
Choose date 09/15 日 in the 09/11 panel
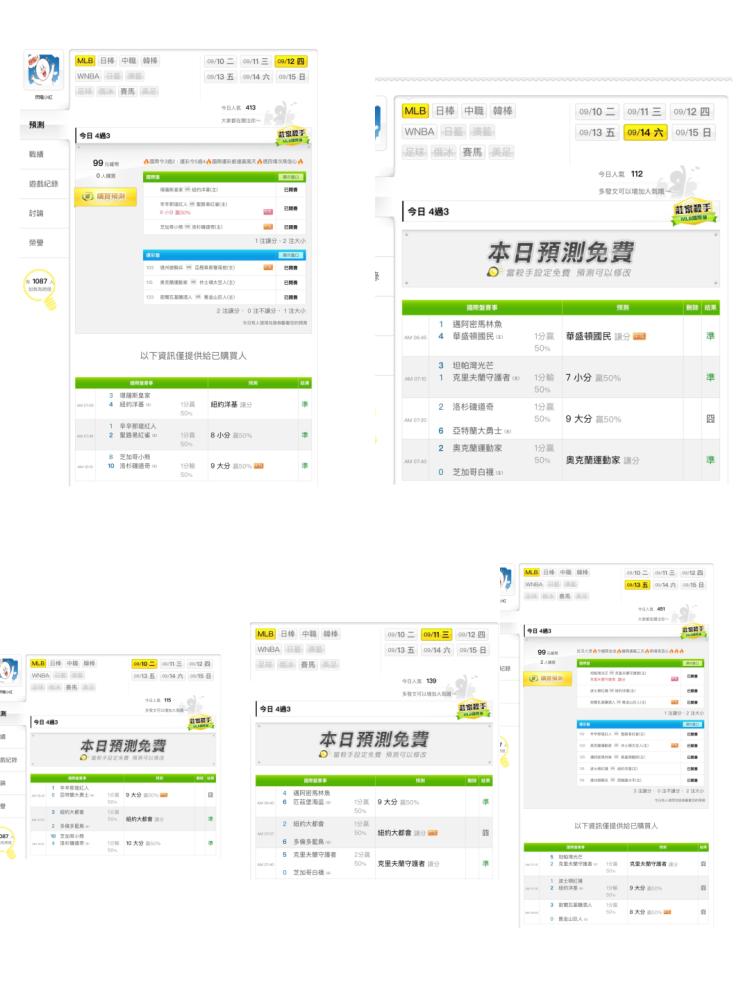pyautogui.click(x=472, y=650)
